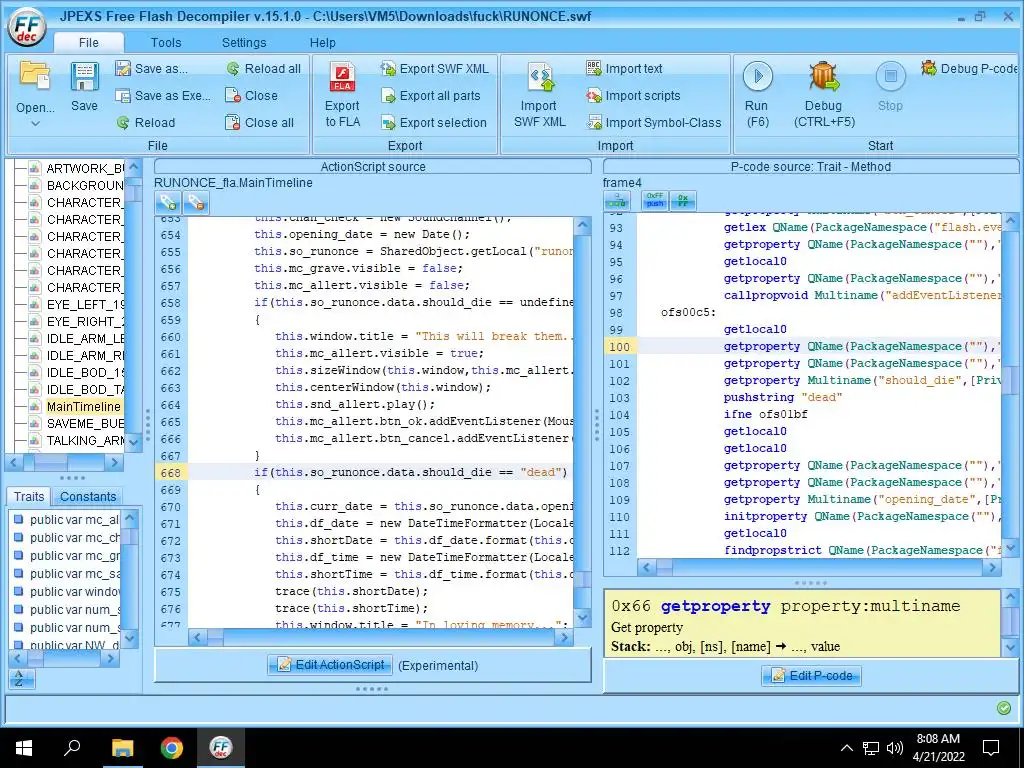The width and height of the screenshot is (1024, 768).
Task: Choose Save as Exe... option
Action: (x=163, y=95)
